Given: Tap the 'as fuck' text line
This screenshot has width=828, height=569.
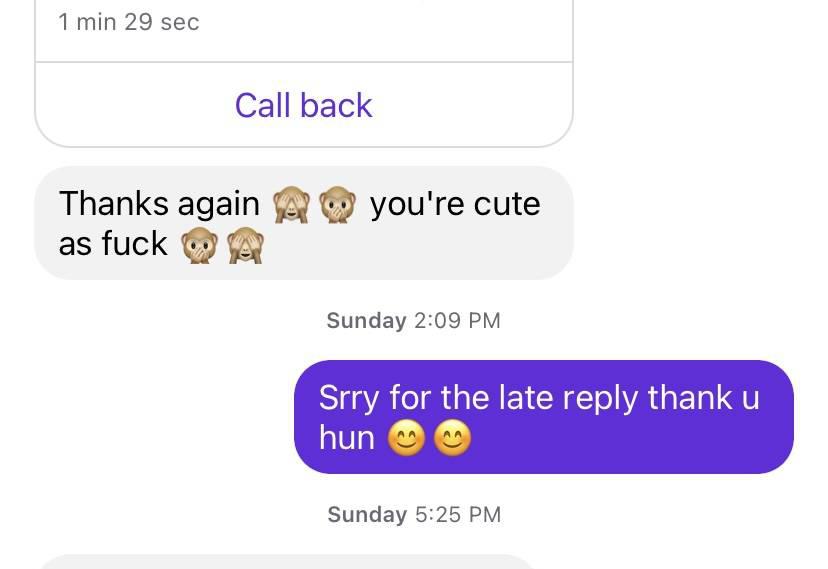Looking at the screenshot, I should [113, 244].
